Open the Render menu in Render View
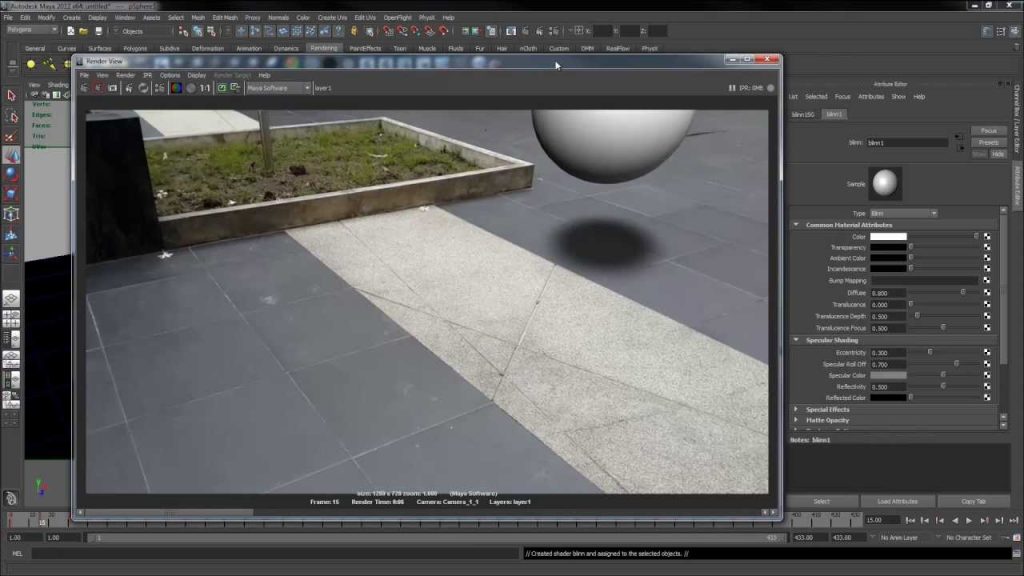 coord(125,75)
